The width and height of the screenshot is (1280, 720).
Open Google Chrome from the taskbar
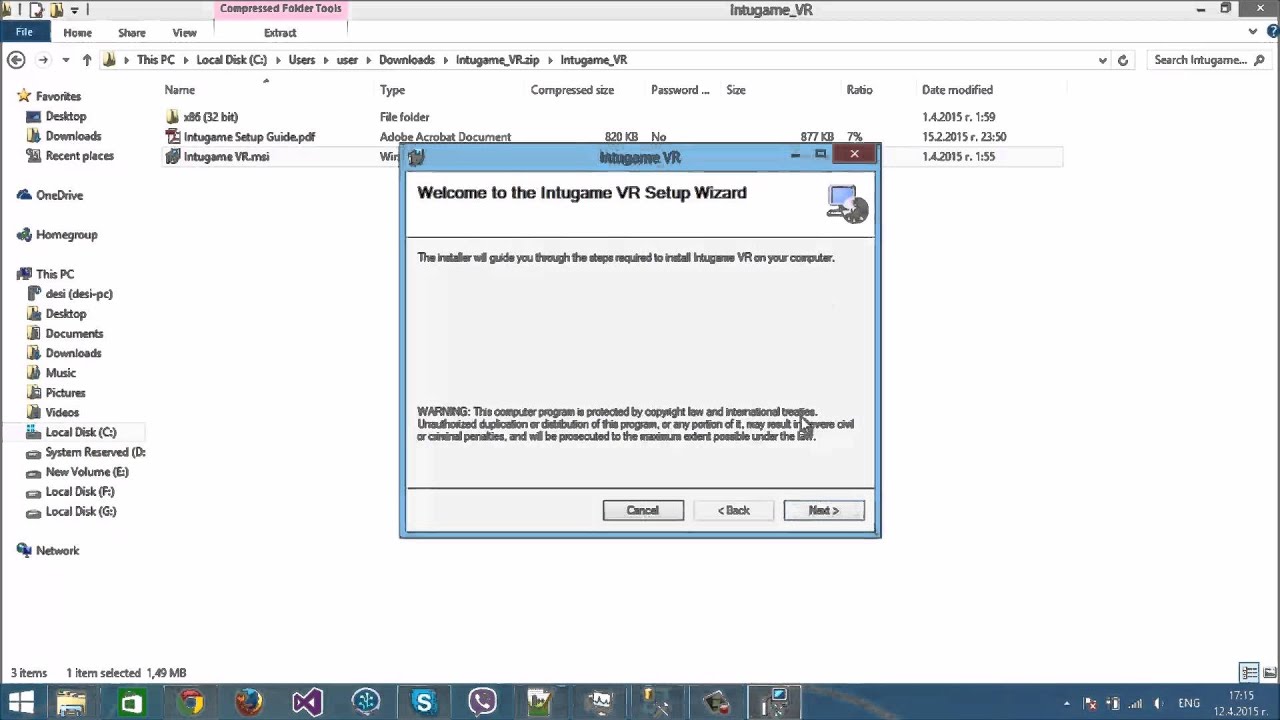190,703
